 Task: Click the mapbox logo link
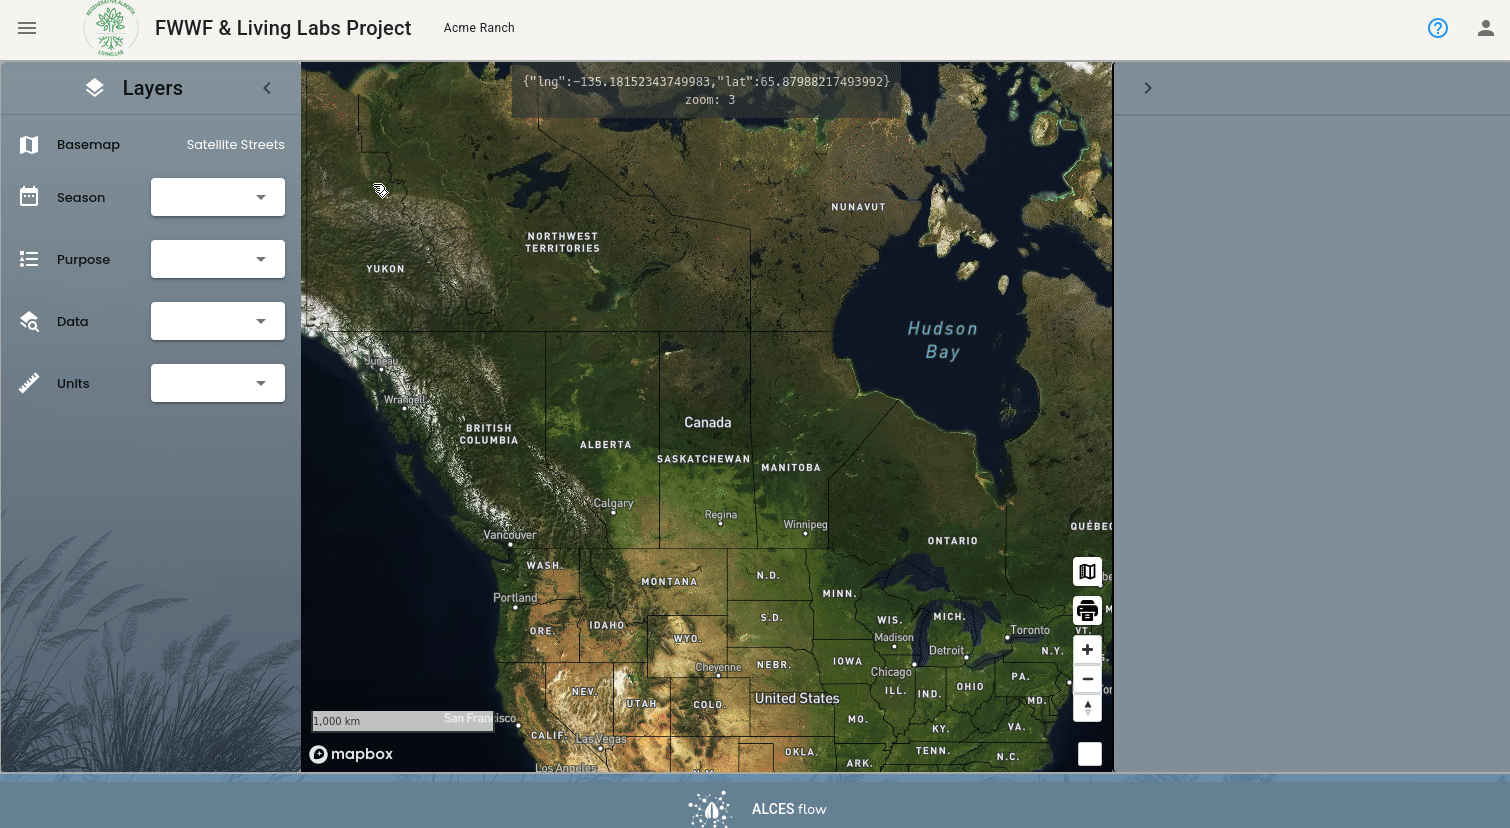coord(351,754)
